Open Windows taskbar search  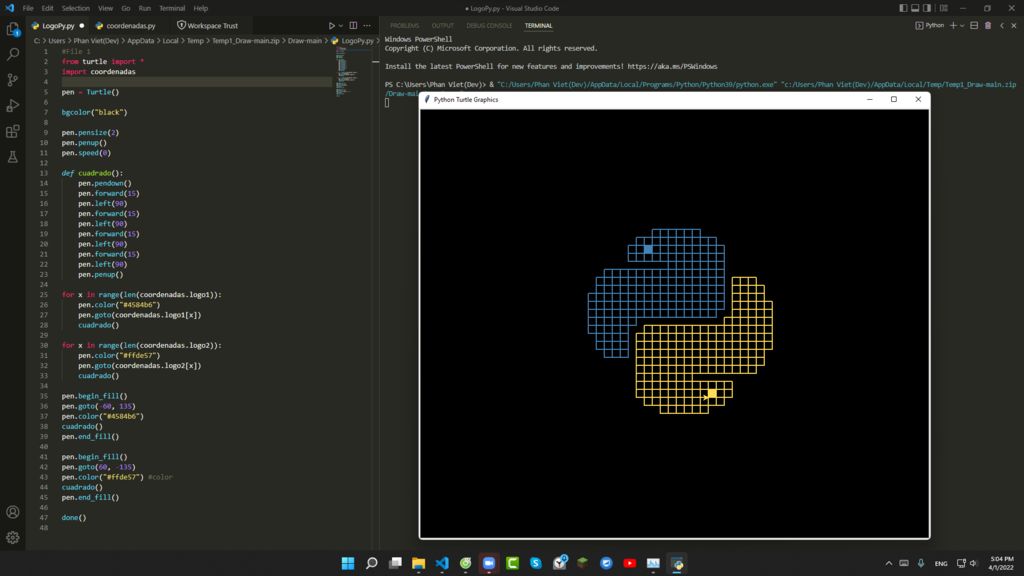pyautogui.click(x=372, y=563)
